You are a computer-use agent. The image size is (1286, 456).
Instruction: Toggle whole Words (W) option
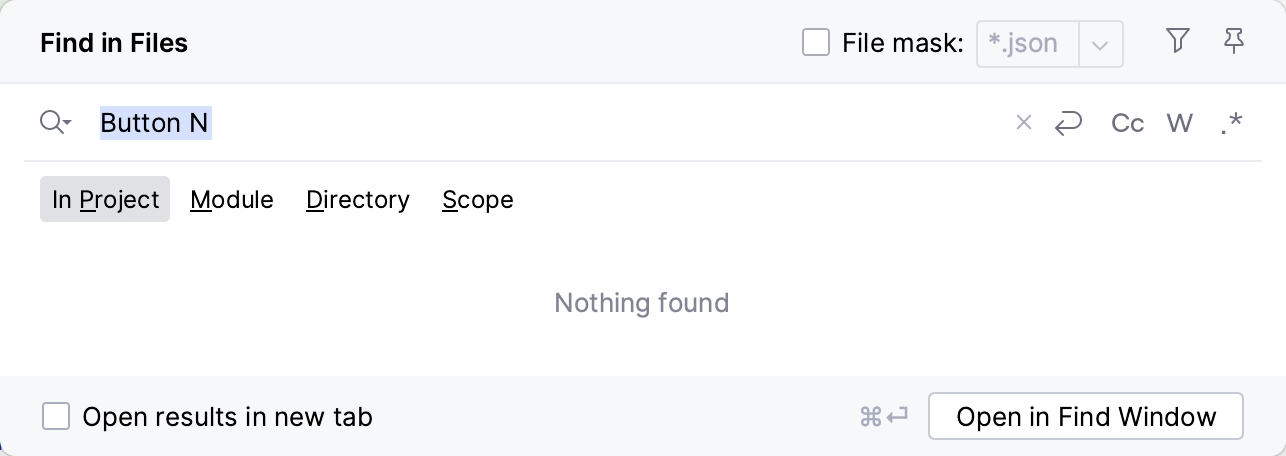pos(1180,123)
